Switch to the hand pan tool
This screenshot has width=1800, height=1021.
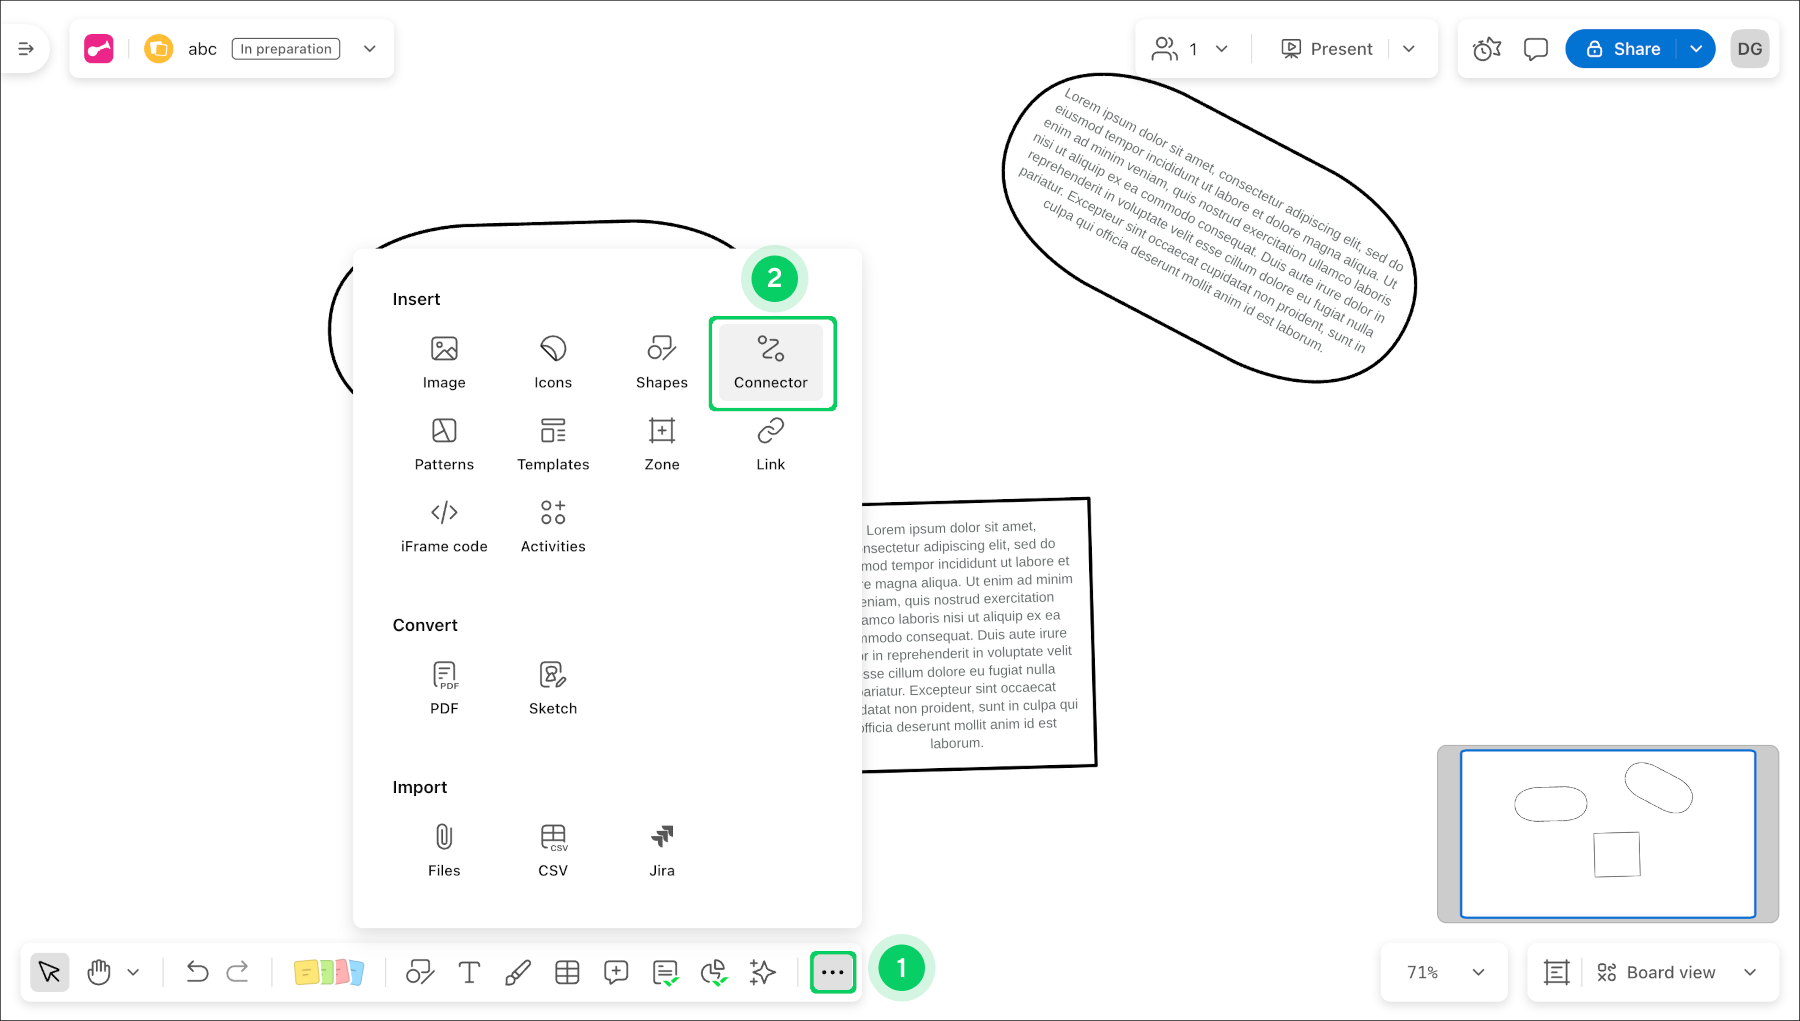point(98,971)
